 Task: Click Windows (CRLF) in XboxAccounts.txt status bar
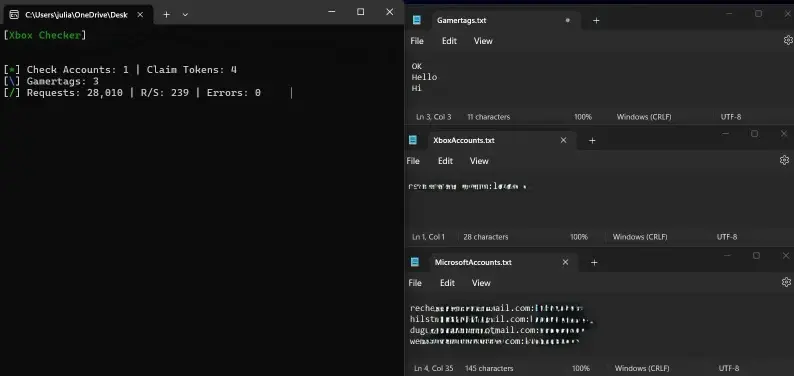[640, 237]
